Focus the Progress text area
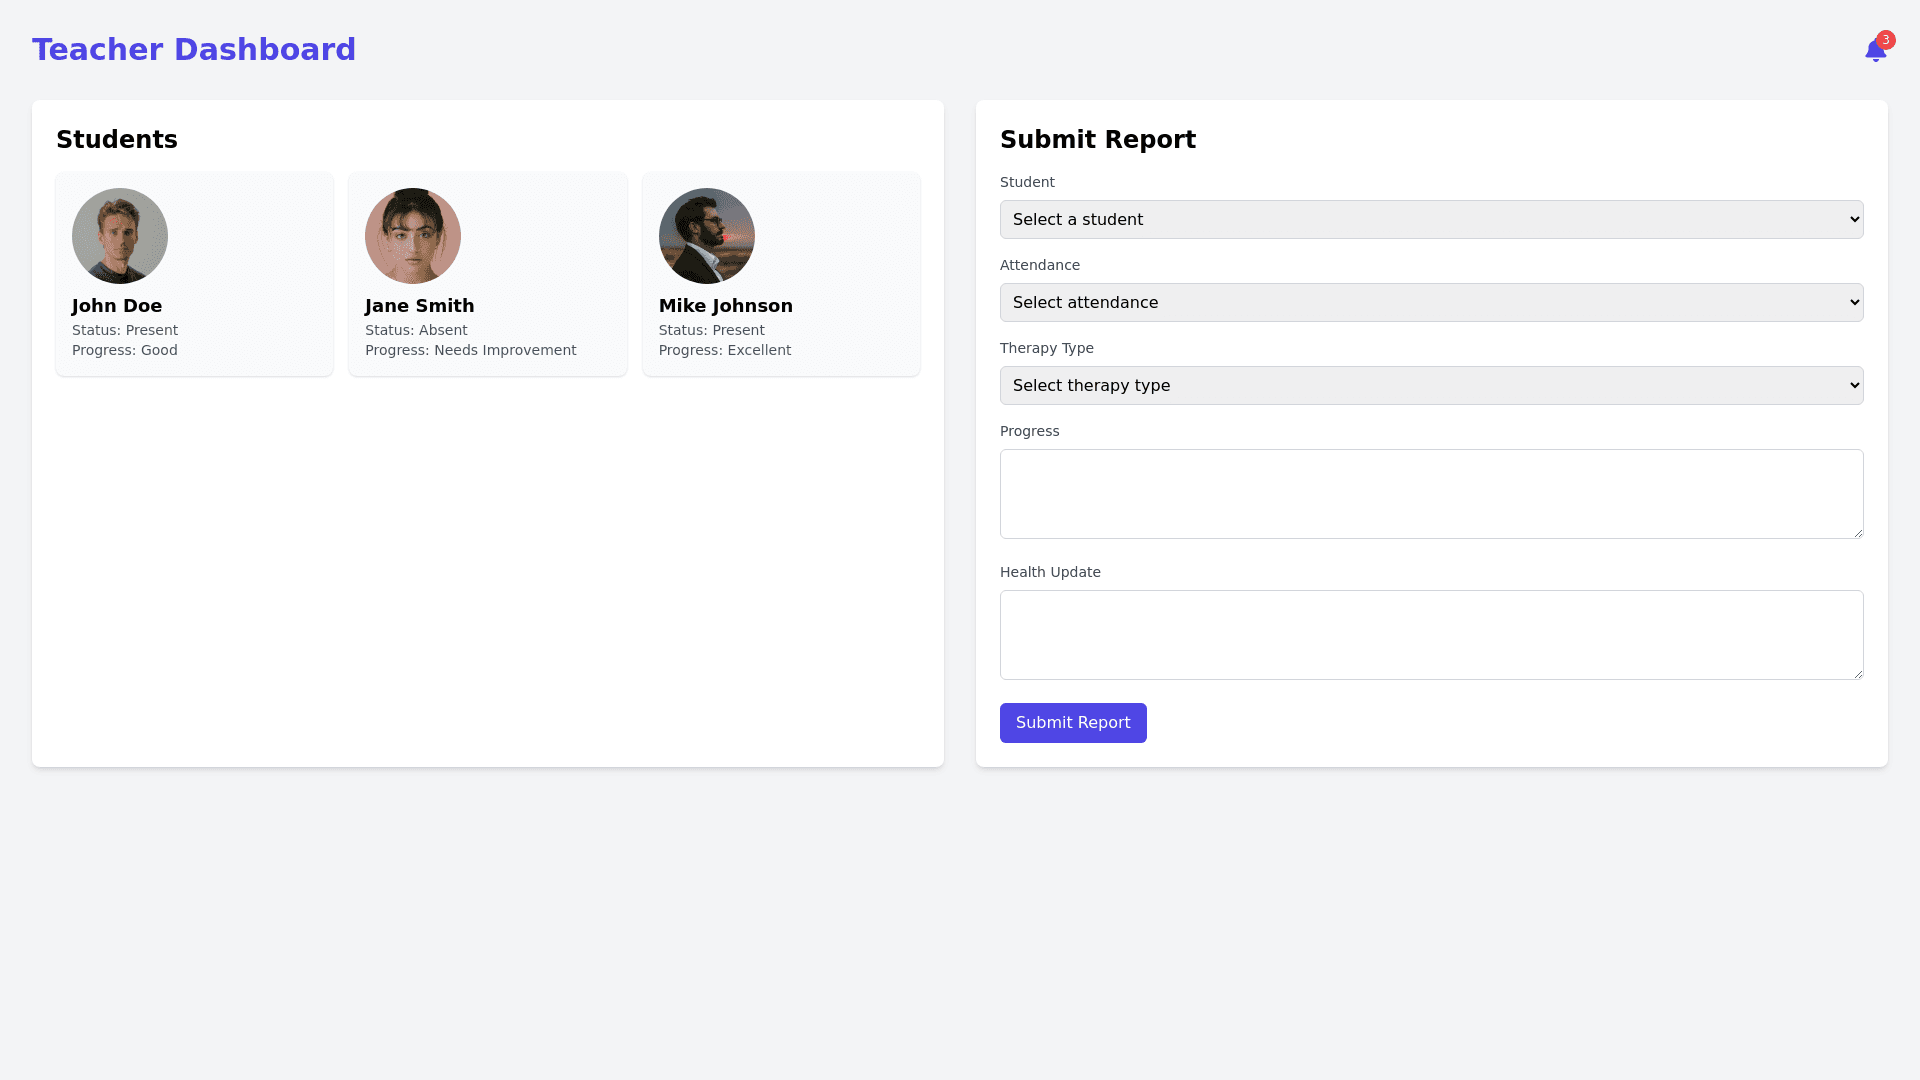This screenshot has height=1080, width=1920. [1431, 494]
